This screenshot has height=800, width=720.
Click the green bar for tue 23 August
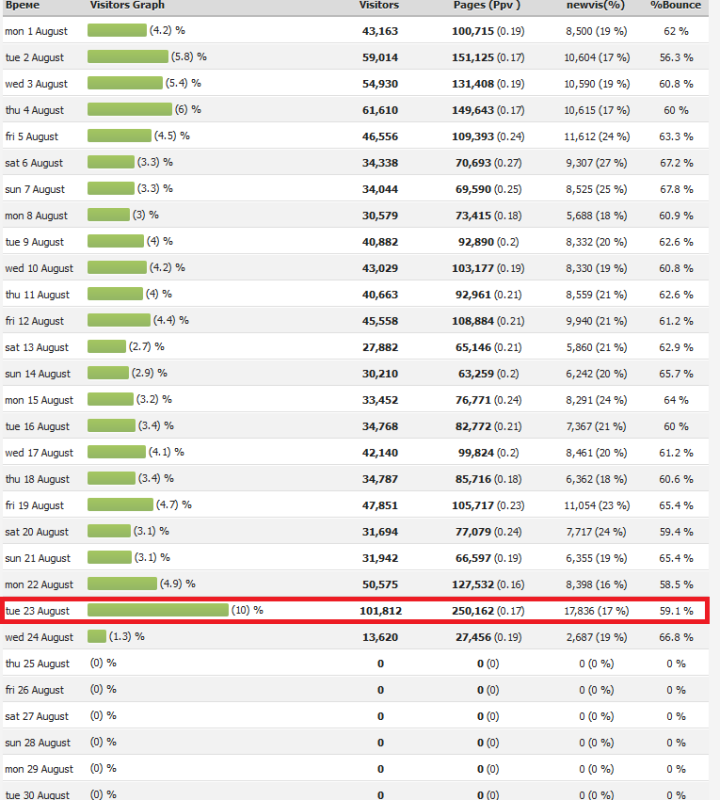158,610
